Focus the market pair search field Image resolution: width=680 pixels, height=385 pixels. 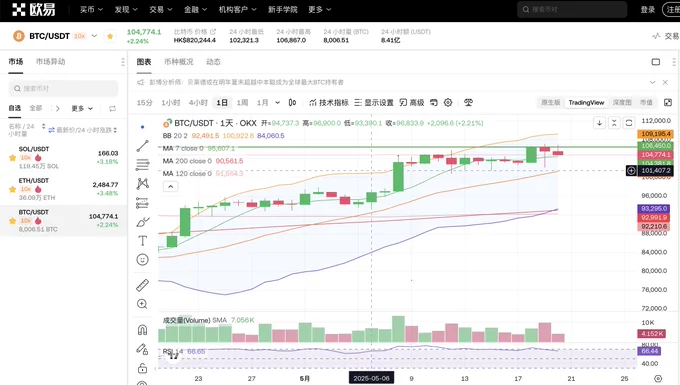click(63, 88)
